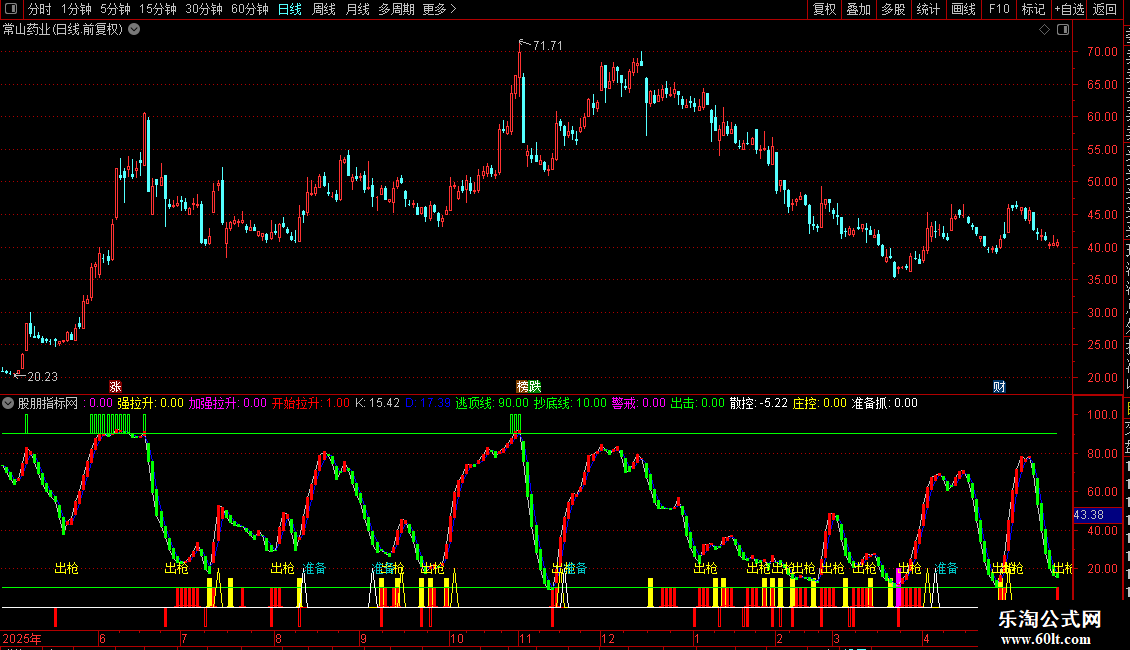Add stock via +自选 button
The width and height of the screenshot is (1130, 650).
pos(1069,9)
